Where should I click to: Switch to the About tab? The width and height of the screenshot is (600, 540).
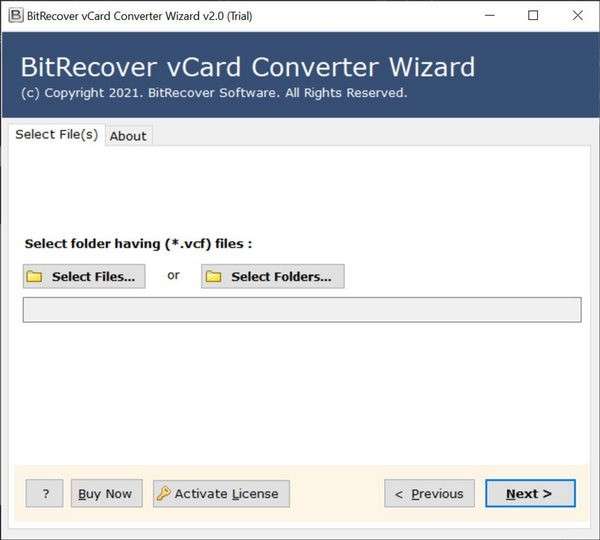pos(128,136)
